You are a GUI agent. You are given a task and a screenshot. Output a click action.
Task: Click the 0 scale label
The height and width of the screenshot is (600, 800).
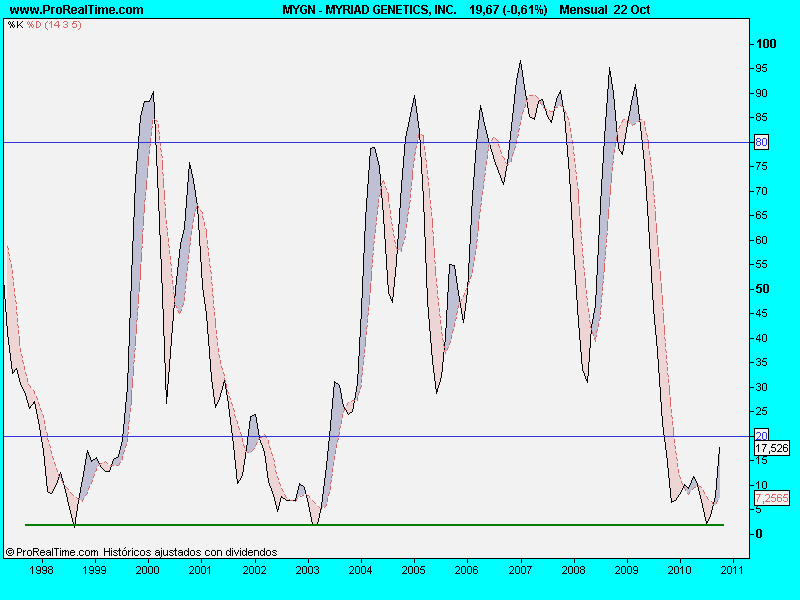pyautogui.click(x=759, y=534)
